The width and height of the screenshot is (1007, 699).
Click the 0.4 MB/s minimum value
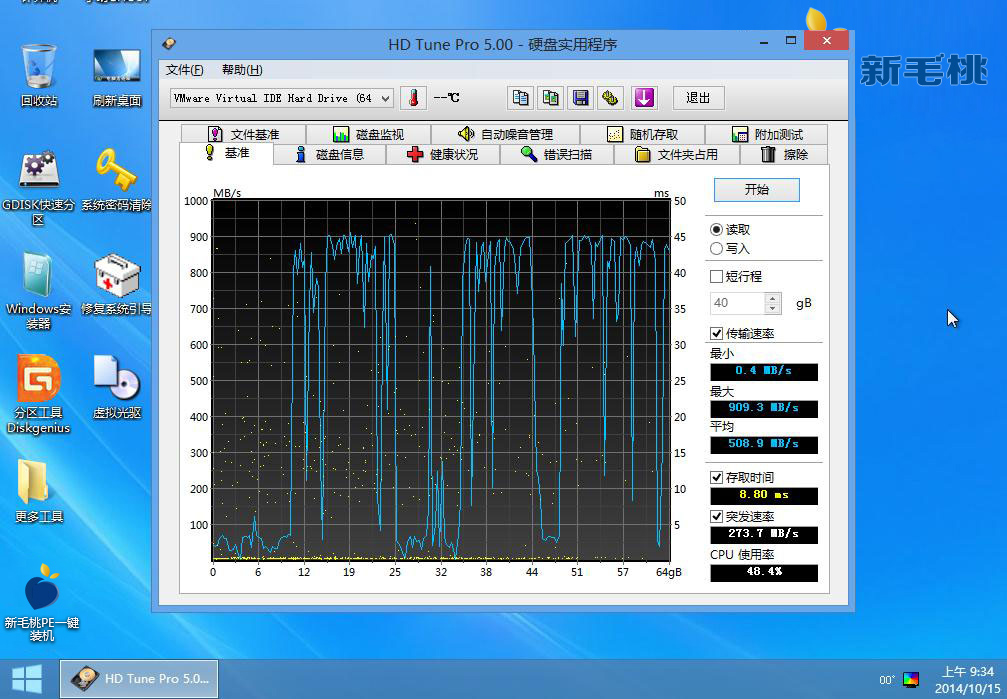pos(764,371)
